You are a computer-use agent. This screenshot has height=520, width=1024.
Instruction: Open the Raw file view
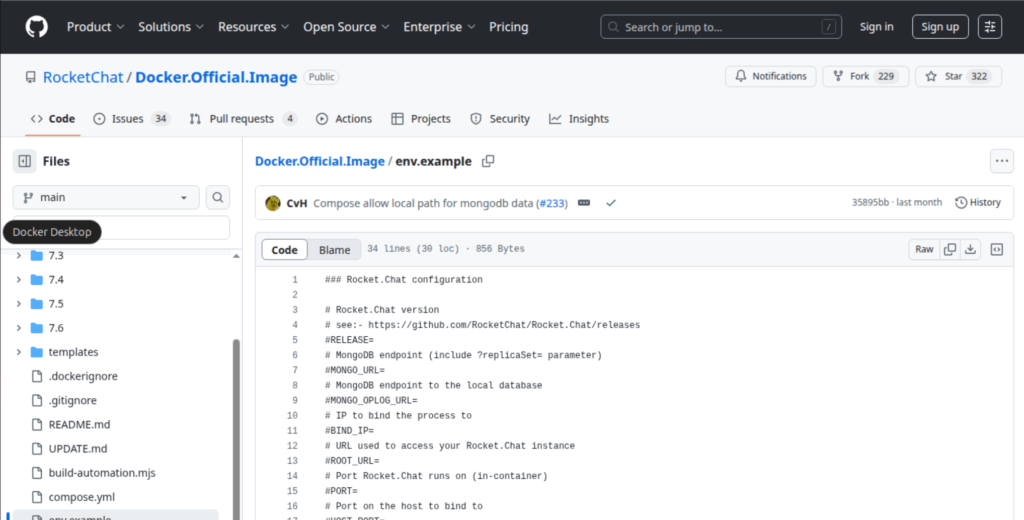(x=924, y=249)
